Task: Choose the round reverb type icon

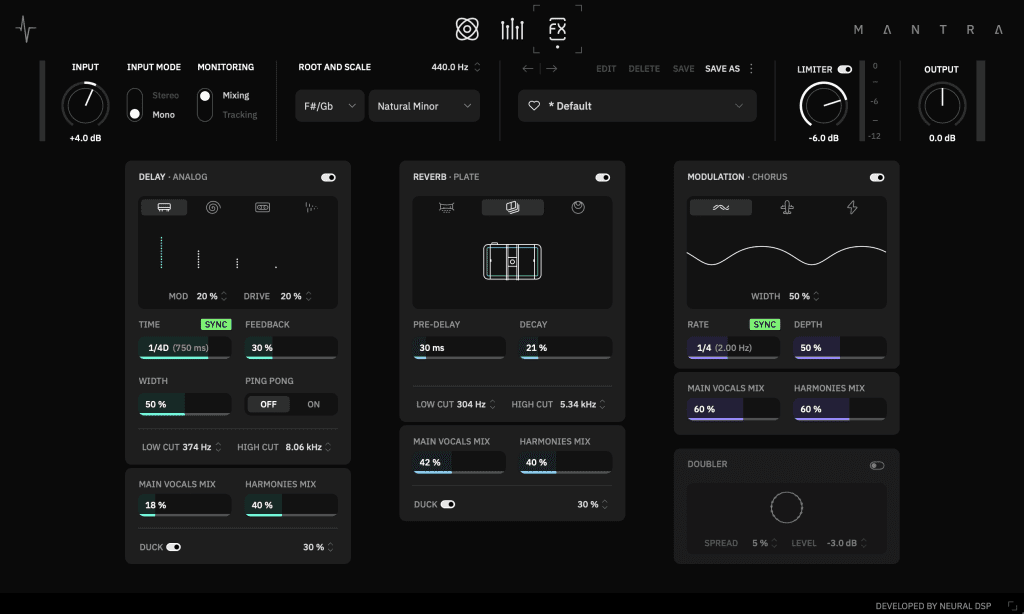Action: coord(578,208)
